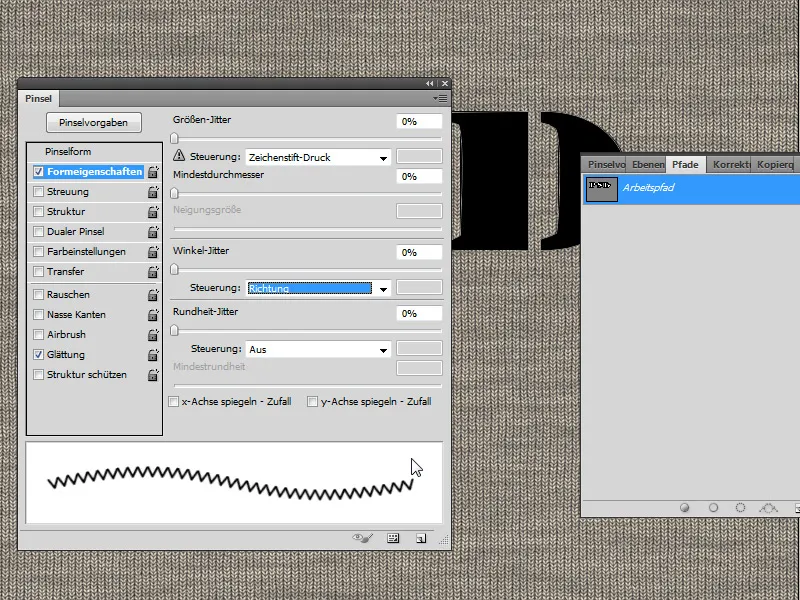The image size is (800, 600).
Task: Enable the Airbrush checkbox
Action: click(38, 334)
